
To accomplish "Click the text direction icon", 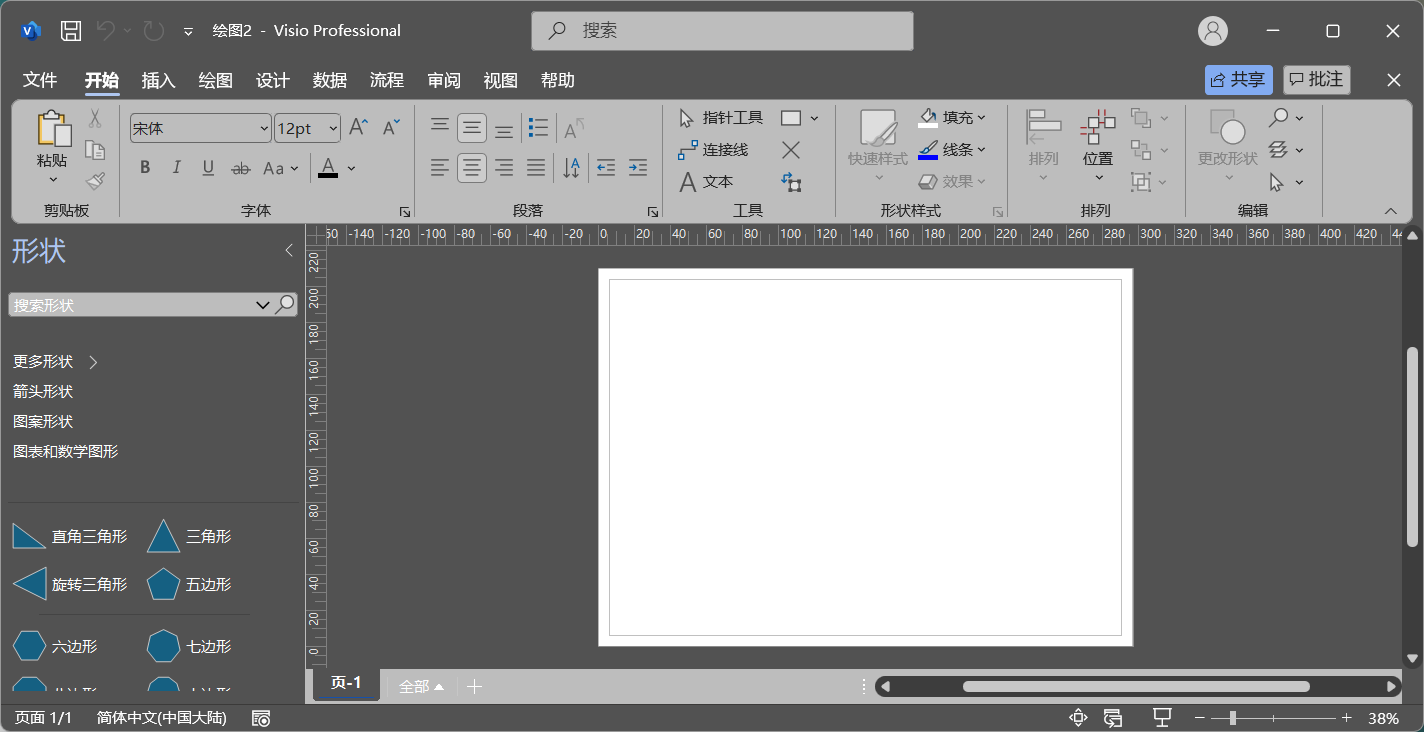I will (x=571, y=168).
